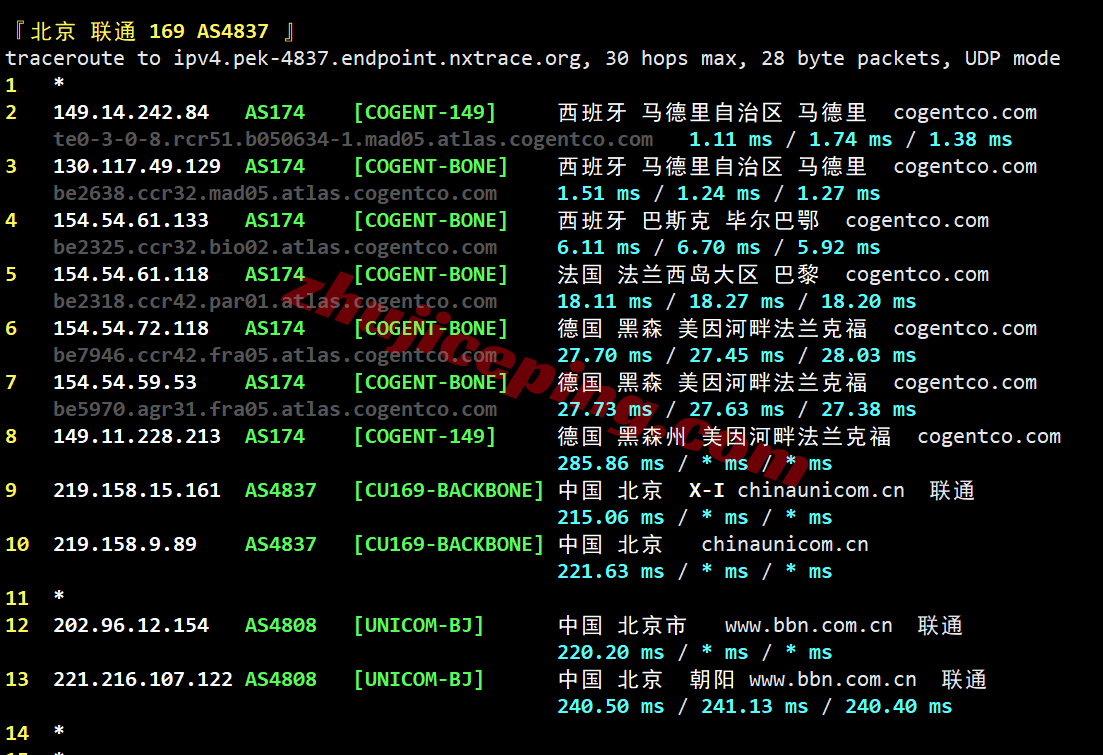Click [COGENT-BONE] tag on hop 3

coord(431,167)
